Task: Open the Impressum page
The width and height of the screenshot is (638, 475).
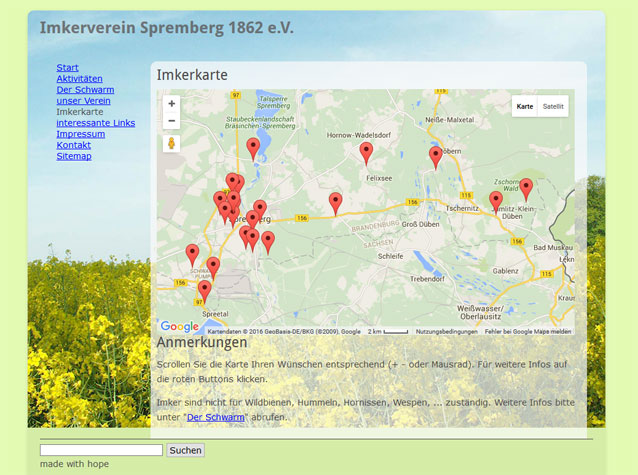Action: [80, 134]
